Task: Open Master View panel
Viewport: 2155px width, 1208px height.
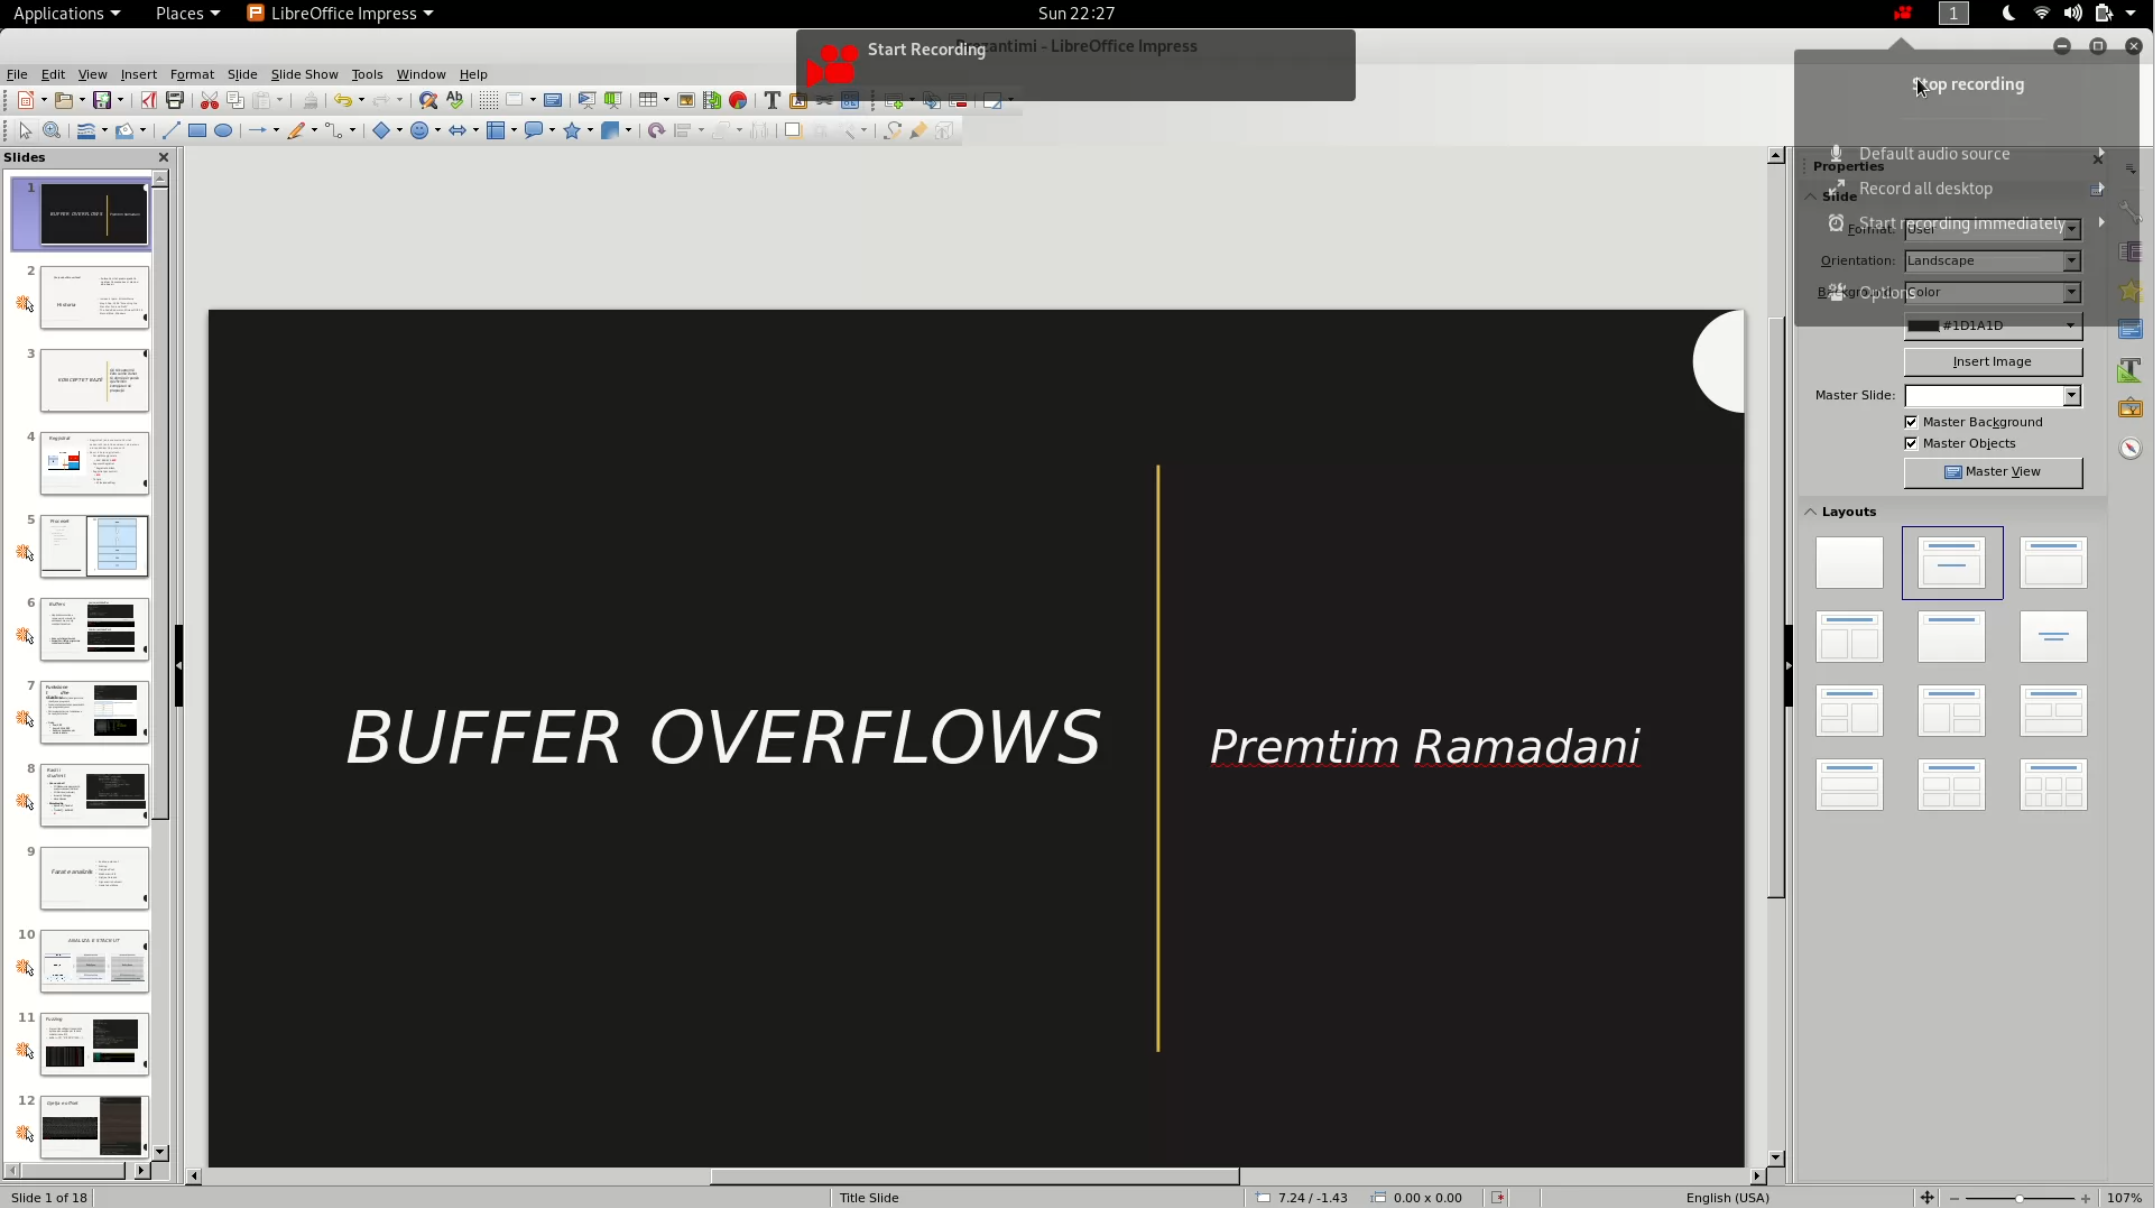Action: pos(1992,471)
